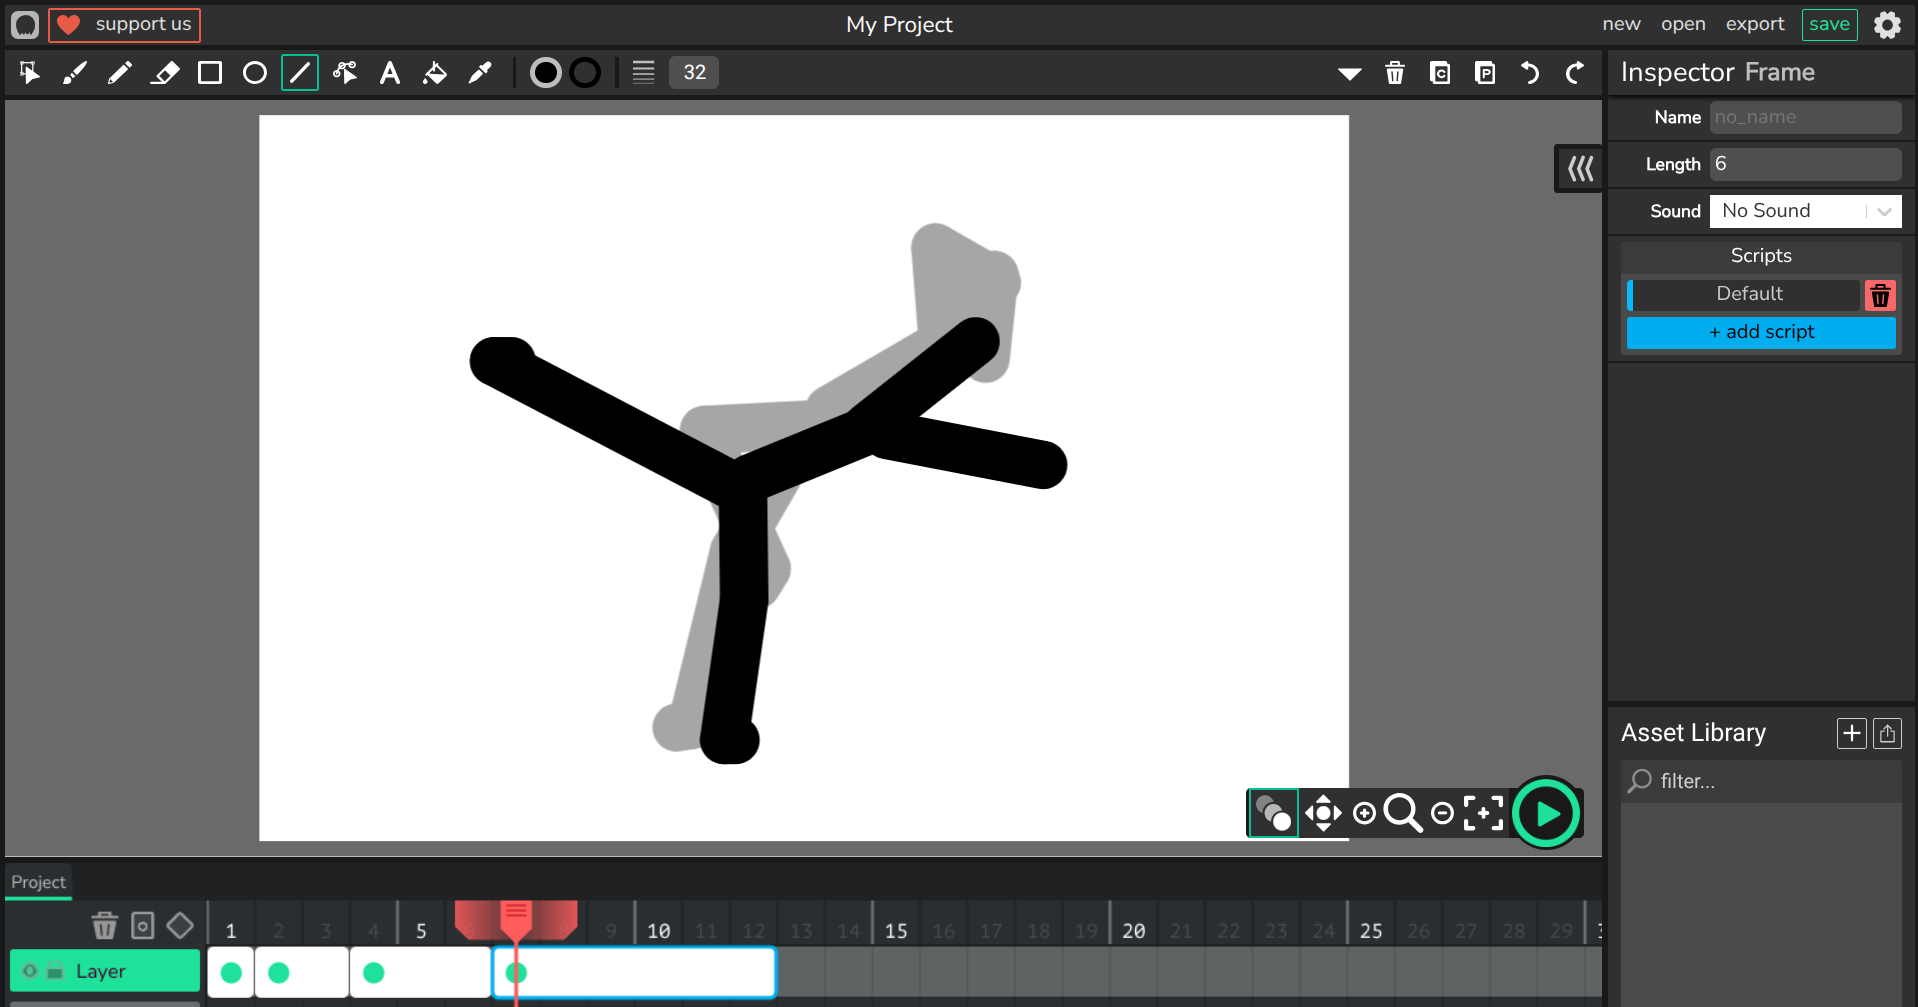Hide the Layer using eye icon
This screenshot has height=1007, width=1918.
30,971
